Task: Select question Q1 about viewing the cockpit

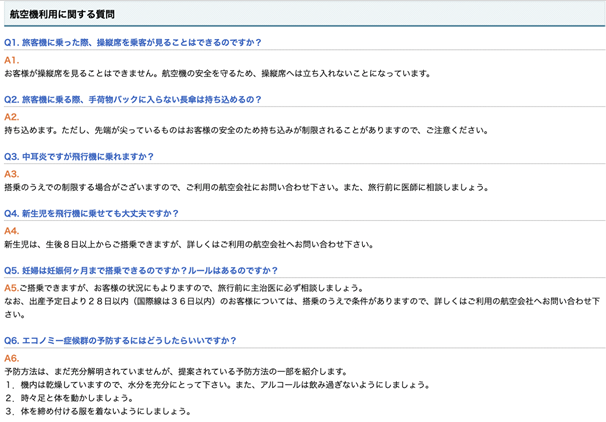Action: pyautogui.click(x=133, y=43)
